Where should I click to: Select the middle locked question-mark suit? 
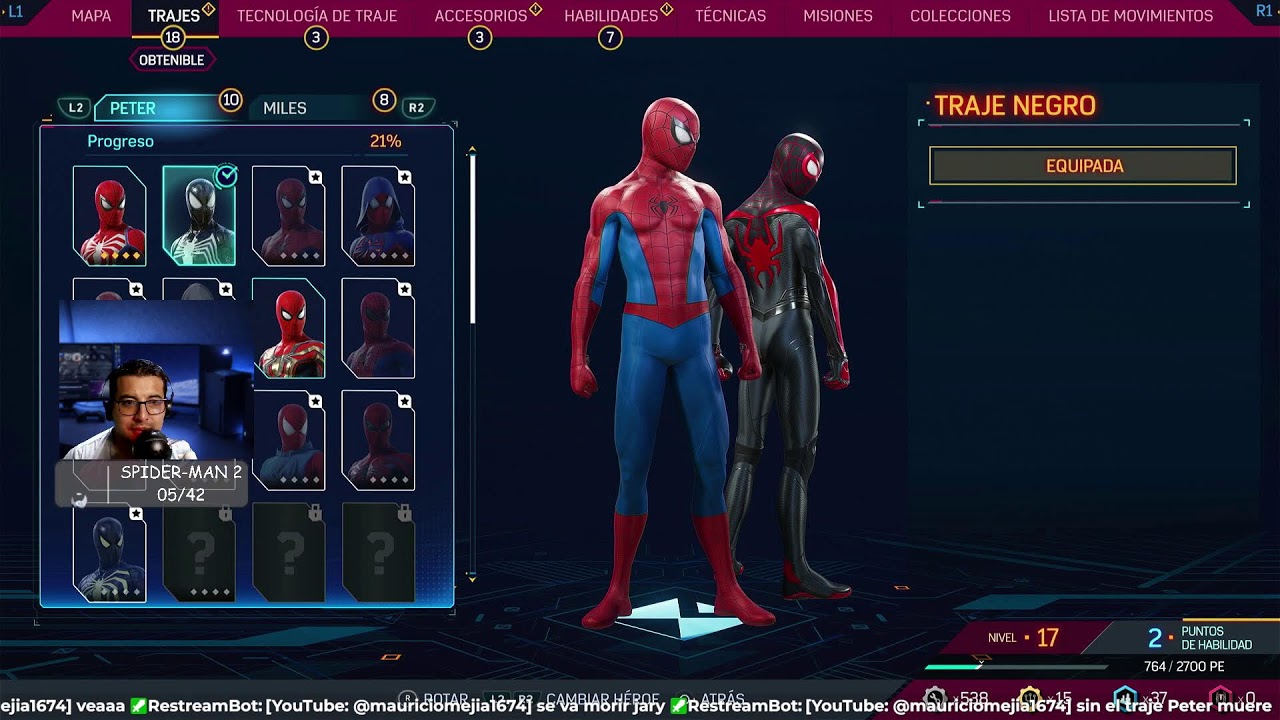tap(288, 552)
